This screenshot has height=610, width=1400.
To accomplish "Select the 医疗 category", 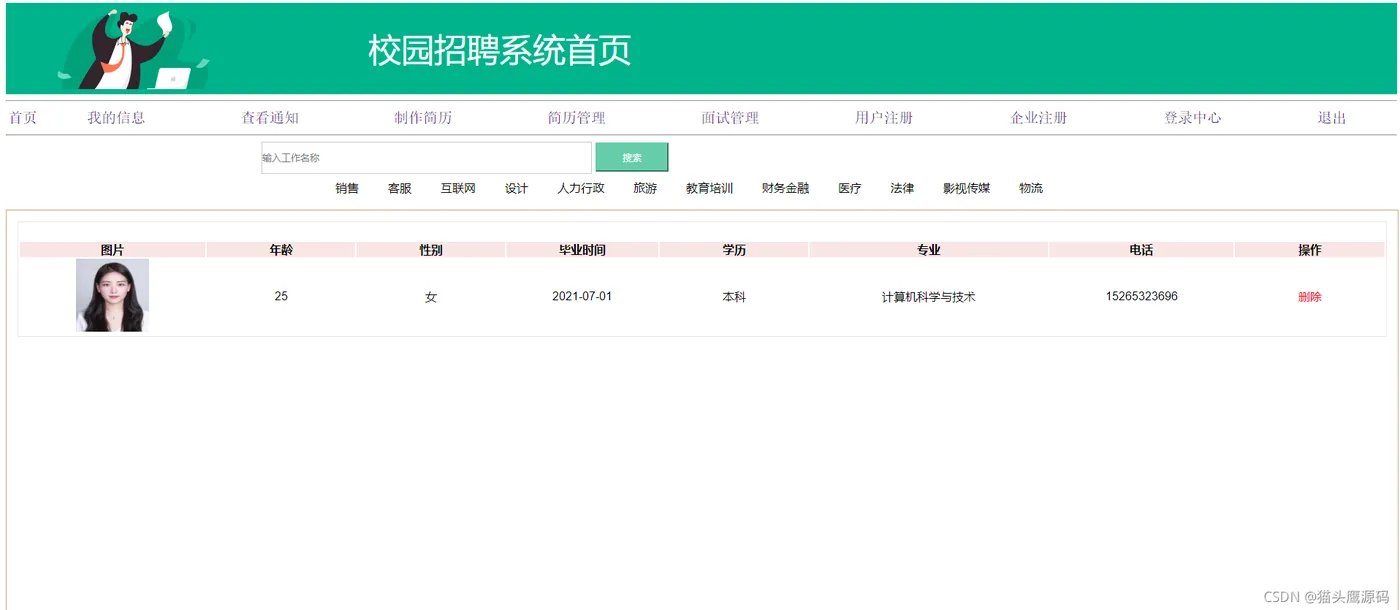I will 850,188.
